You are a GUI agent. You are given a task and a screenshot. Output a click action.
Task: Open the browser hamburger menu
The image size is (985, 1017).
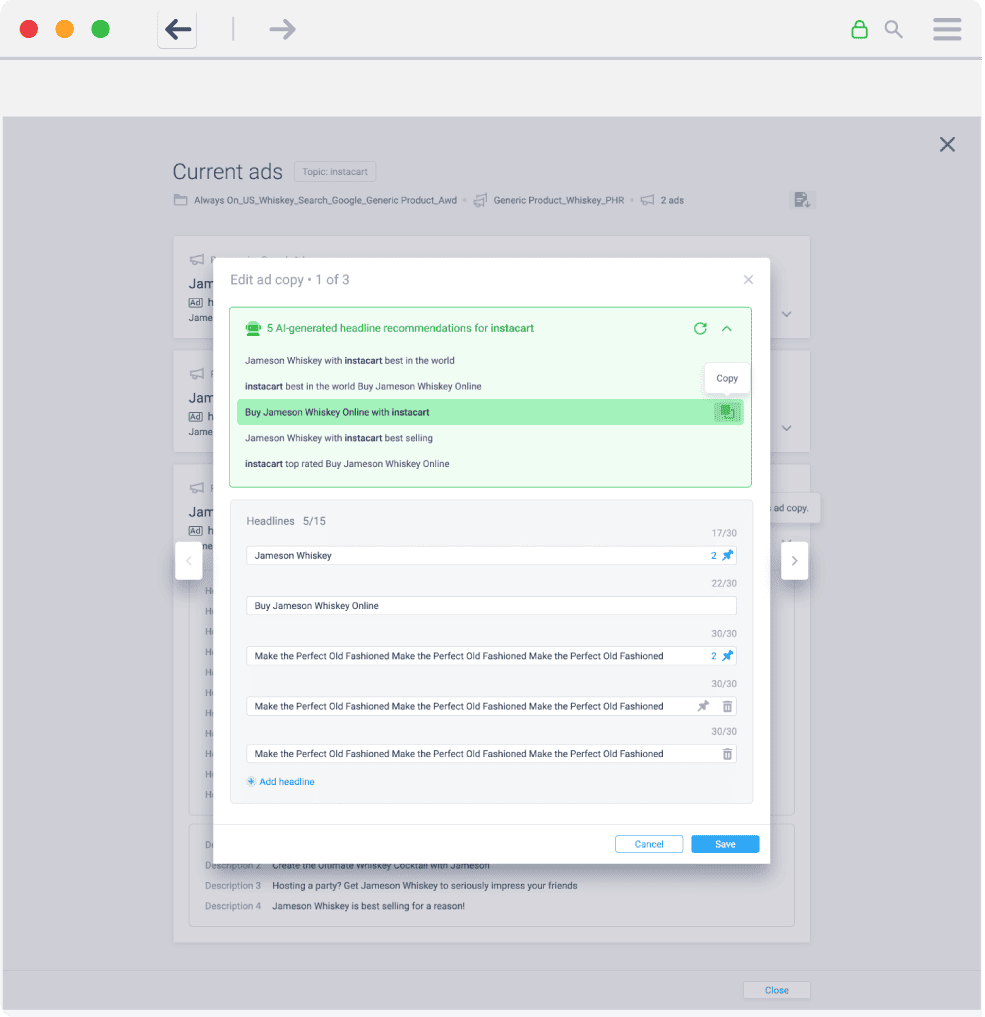click(x=947, y=30)
